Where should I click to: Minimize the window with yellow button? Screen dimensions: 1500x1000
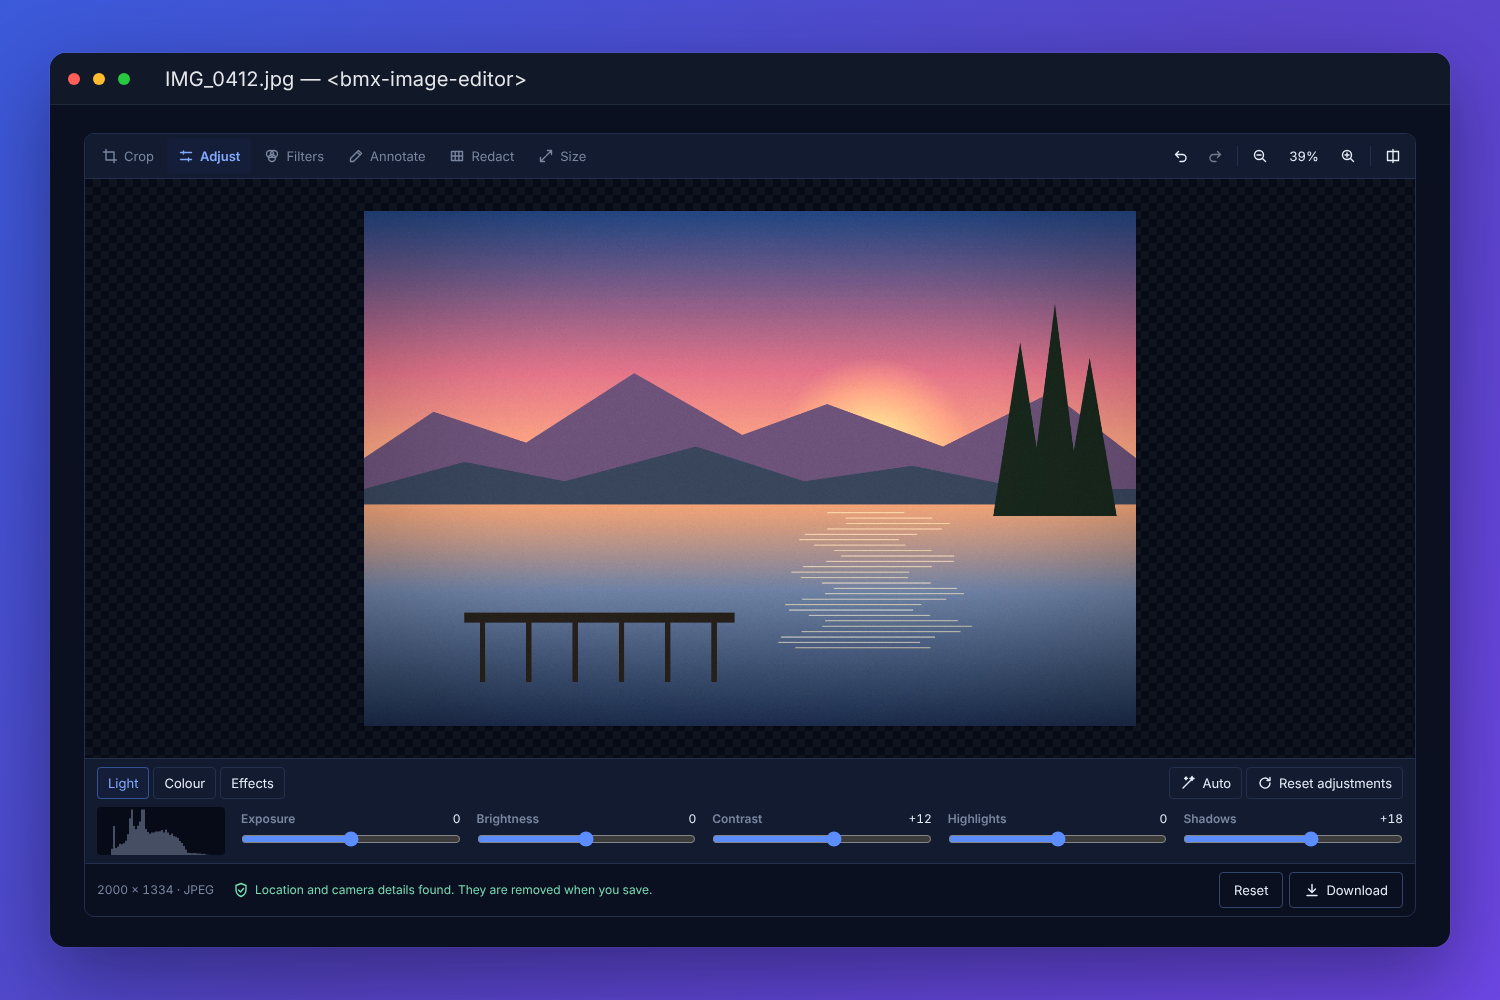99,79
